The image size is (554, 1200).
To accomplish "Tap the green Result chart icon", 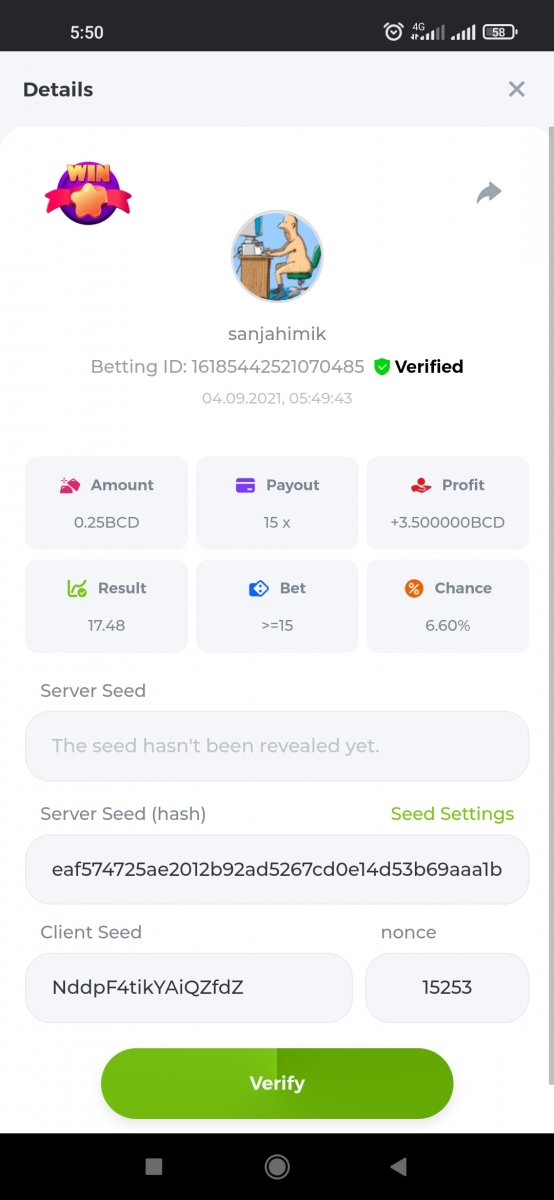I will coord(77,588).
